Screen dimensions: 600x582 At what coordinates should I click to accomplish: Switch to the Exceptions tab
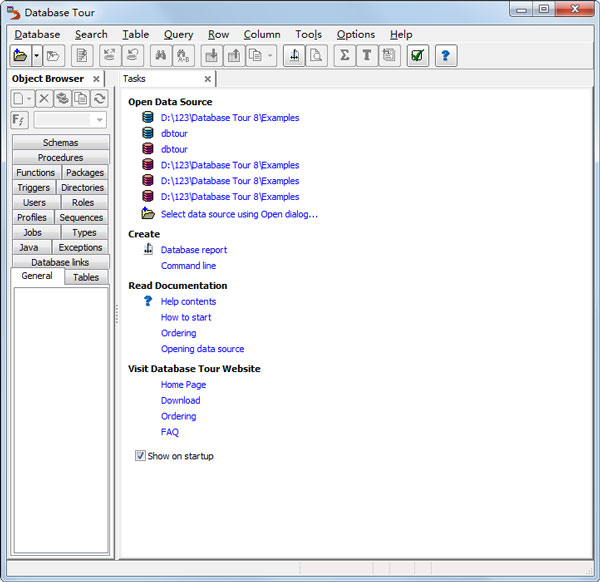tap(80, 247)
